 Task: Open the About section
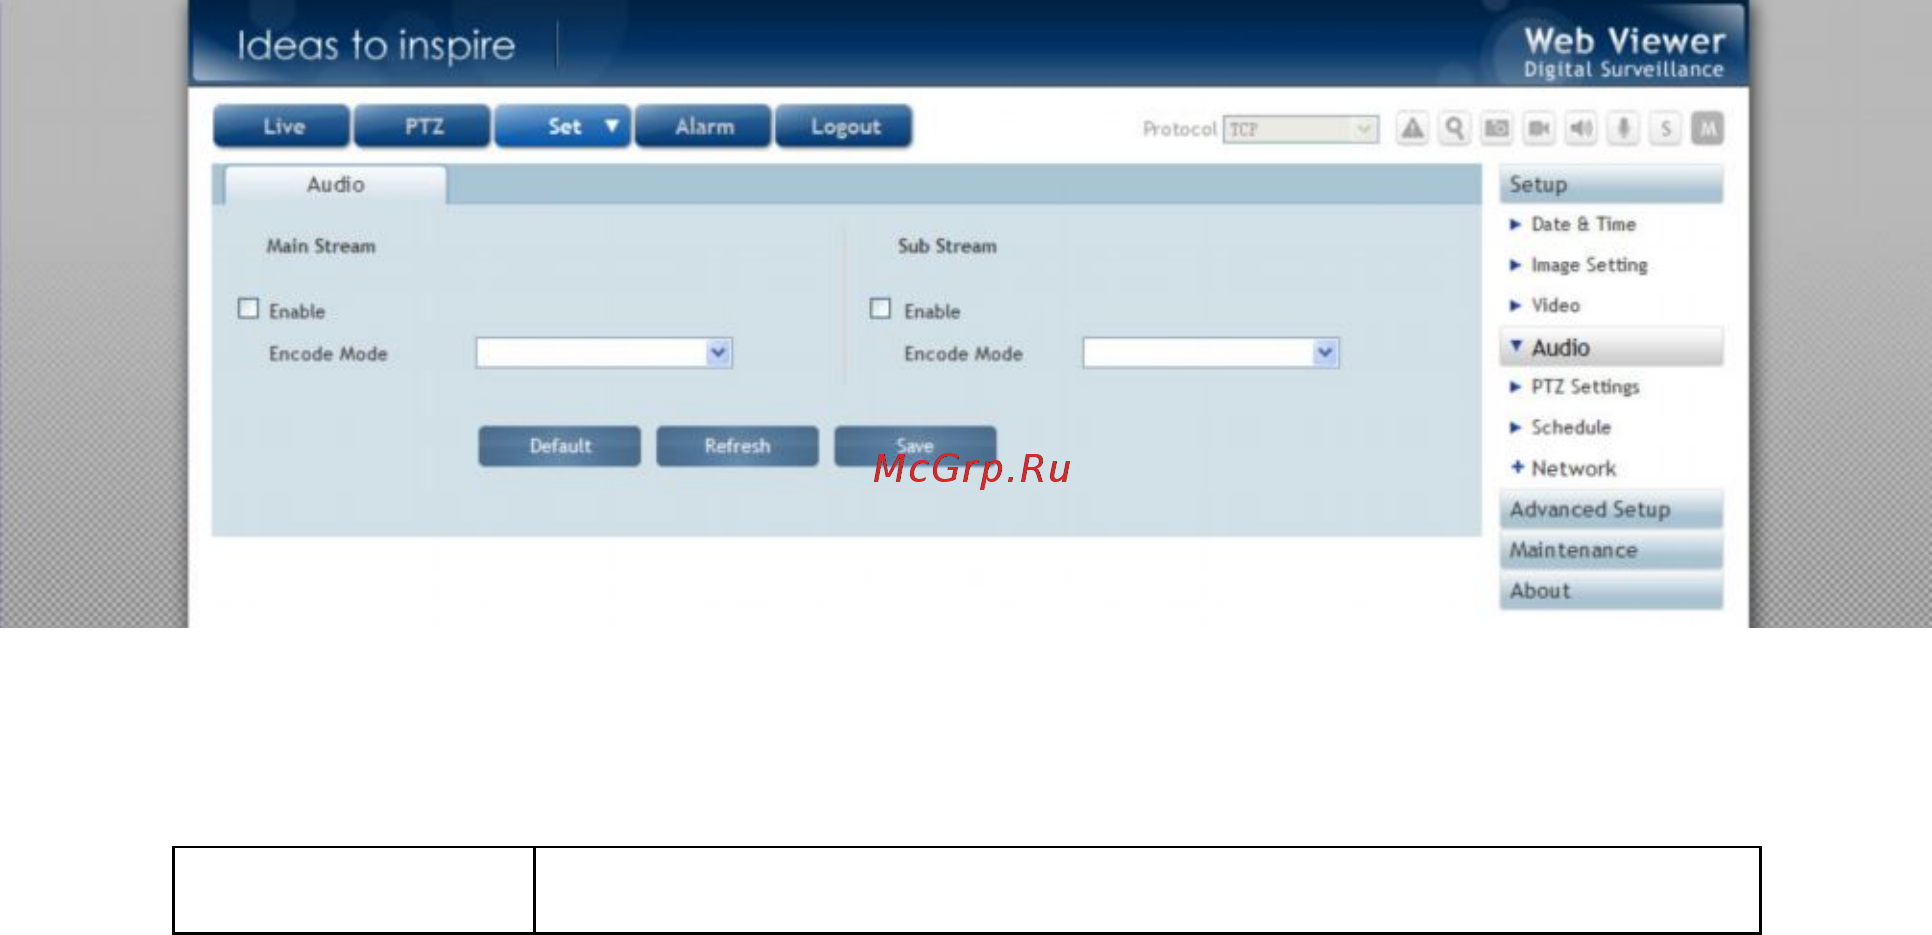1611,591
